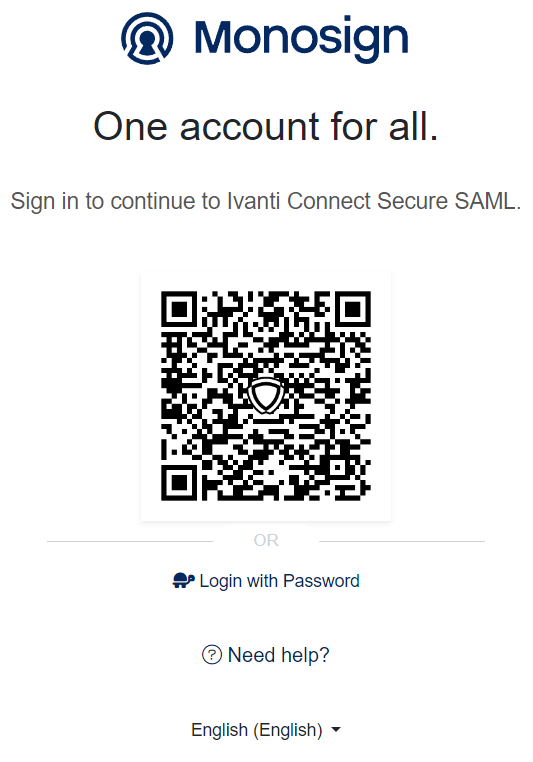
Task: Select the One account for all. heading
Action: (x=266, y=127)
